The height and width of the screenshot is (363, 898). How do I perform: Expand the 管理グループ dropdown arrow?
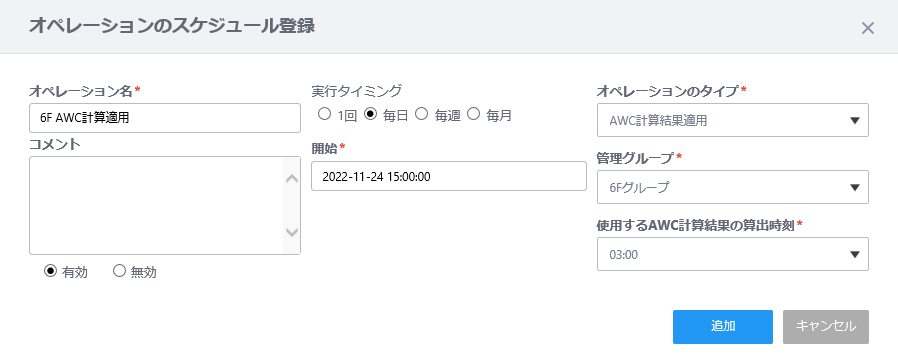pos(855,187)
